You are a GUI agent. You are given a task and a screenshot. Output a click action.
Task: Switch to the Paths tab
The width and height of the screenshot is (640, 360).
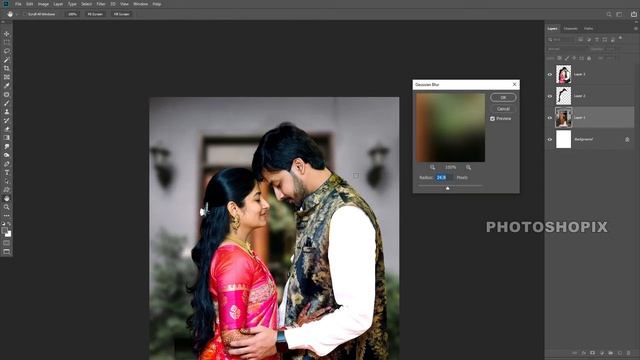(589, 29)
